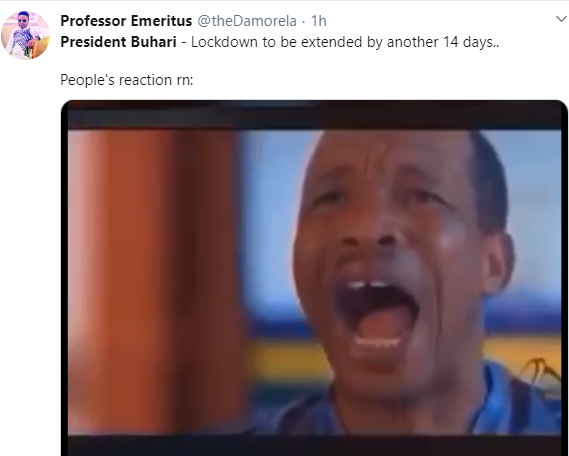The width and height of the screenshot is (569, 456).
Task: Open the 1h tweet timestamp
Action: pyautogui.click(x=319, y=21)
